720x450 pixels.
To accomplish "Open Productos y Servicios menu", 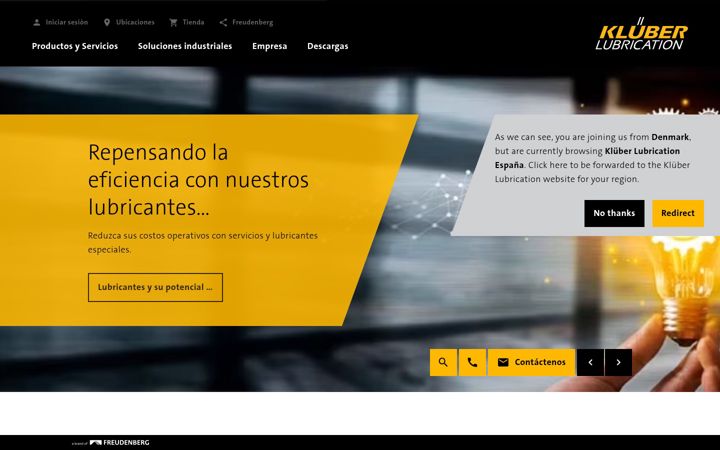I will pos(75,46).
